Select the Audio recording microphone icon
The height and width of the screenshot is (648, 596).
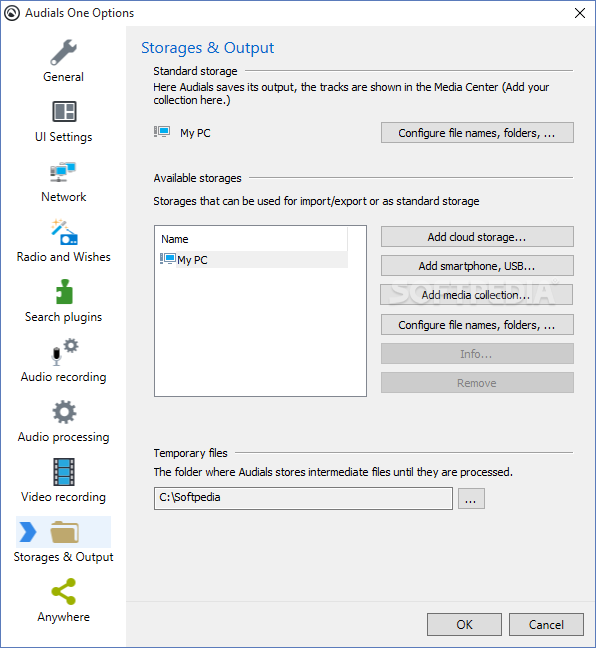point(64,352)
